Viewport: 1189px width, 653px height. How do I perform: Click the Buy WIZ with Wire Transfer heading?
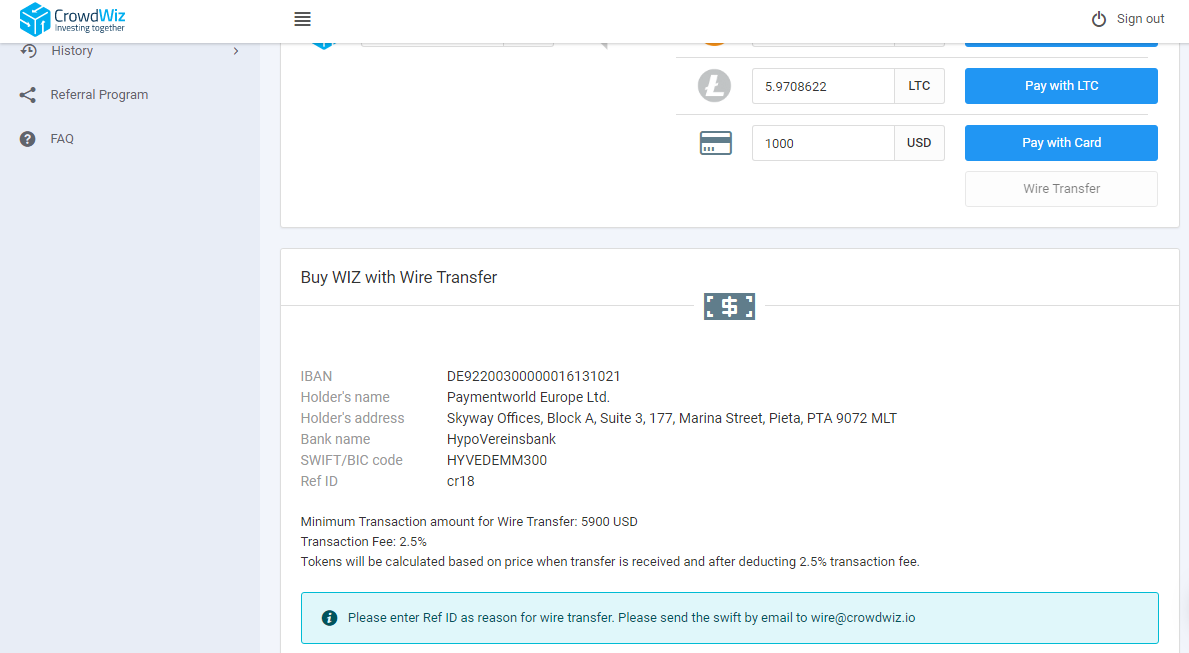pos(399,278)
